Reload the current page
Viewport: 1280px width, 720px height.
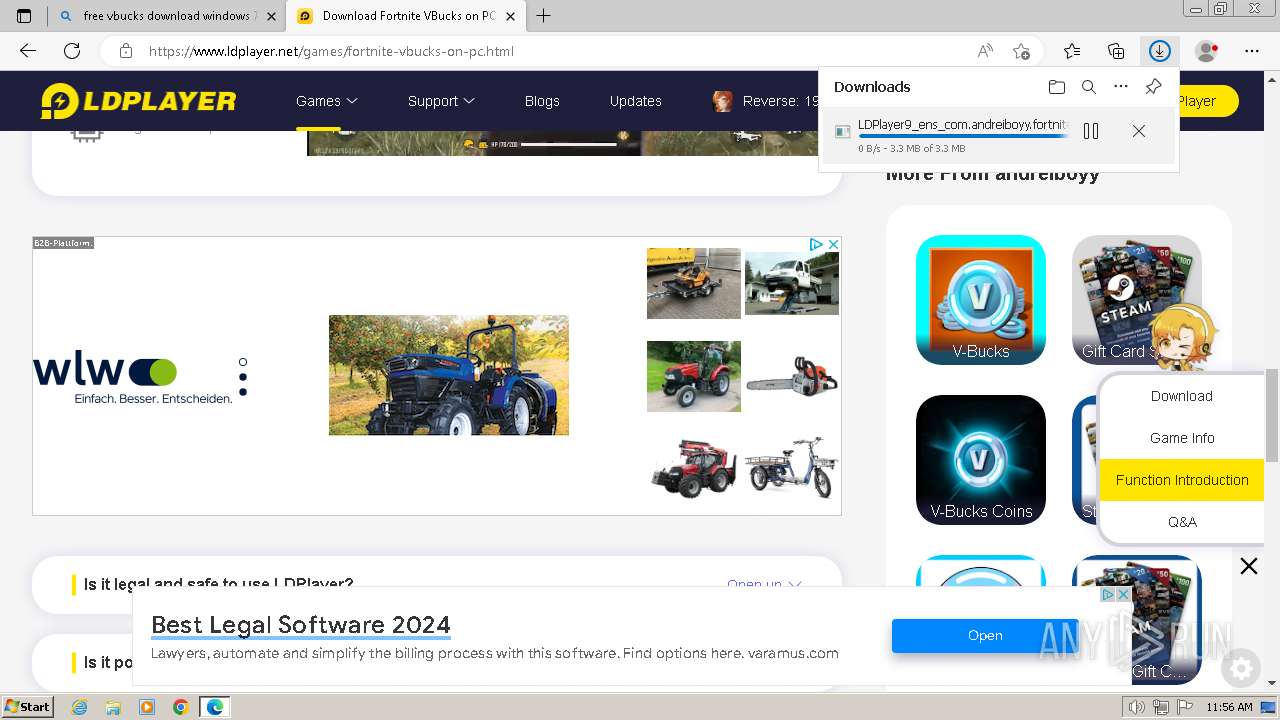(x=72, y=51)
